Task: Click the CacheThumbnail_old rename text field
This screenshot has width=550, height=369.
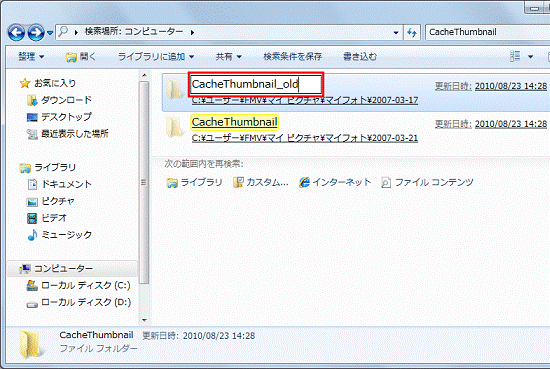Action: pos(256,85)
